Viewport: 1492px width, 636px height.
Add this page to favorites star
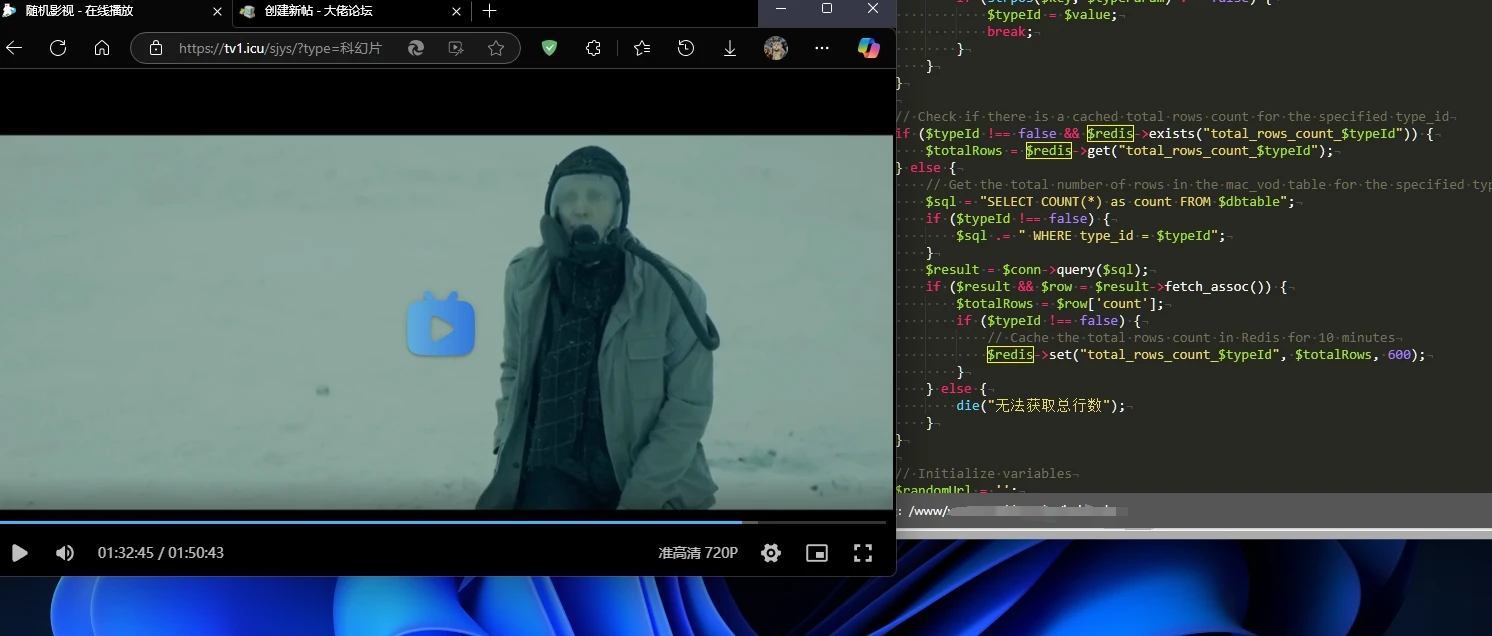coord(496,48)
